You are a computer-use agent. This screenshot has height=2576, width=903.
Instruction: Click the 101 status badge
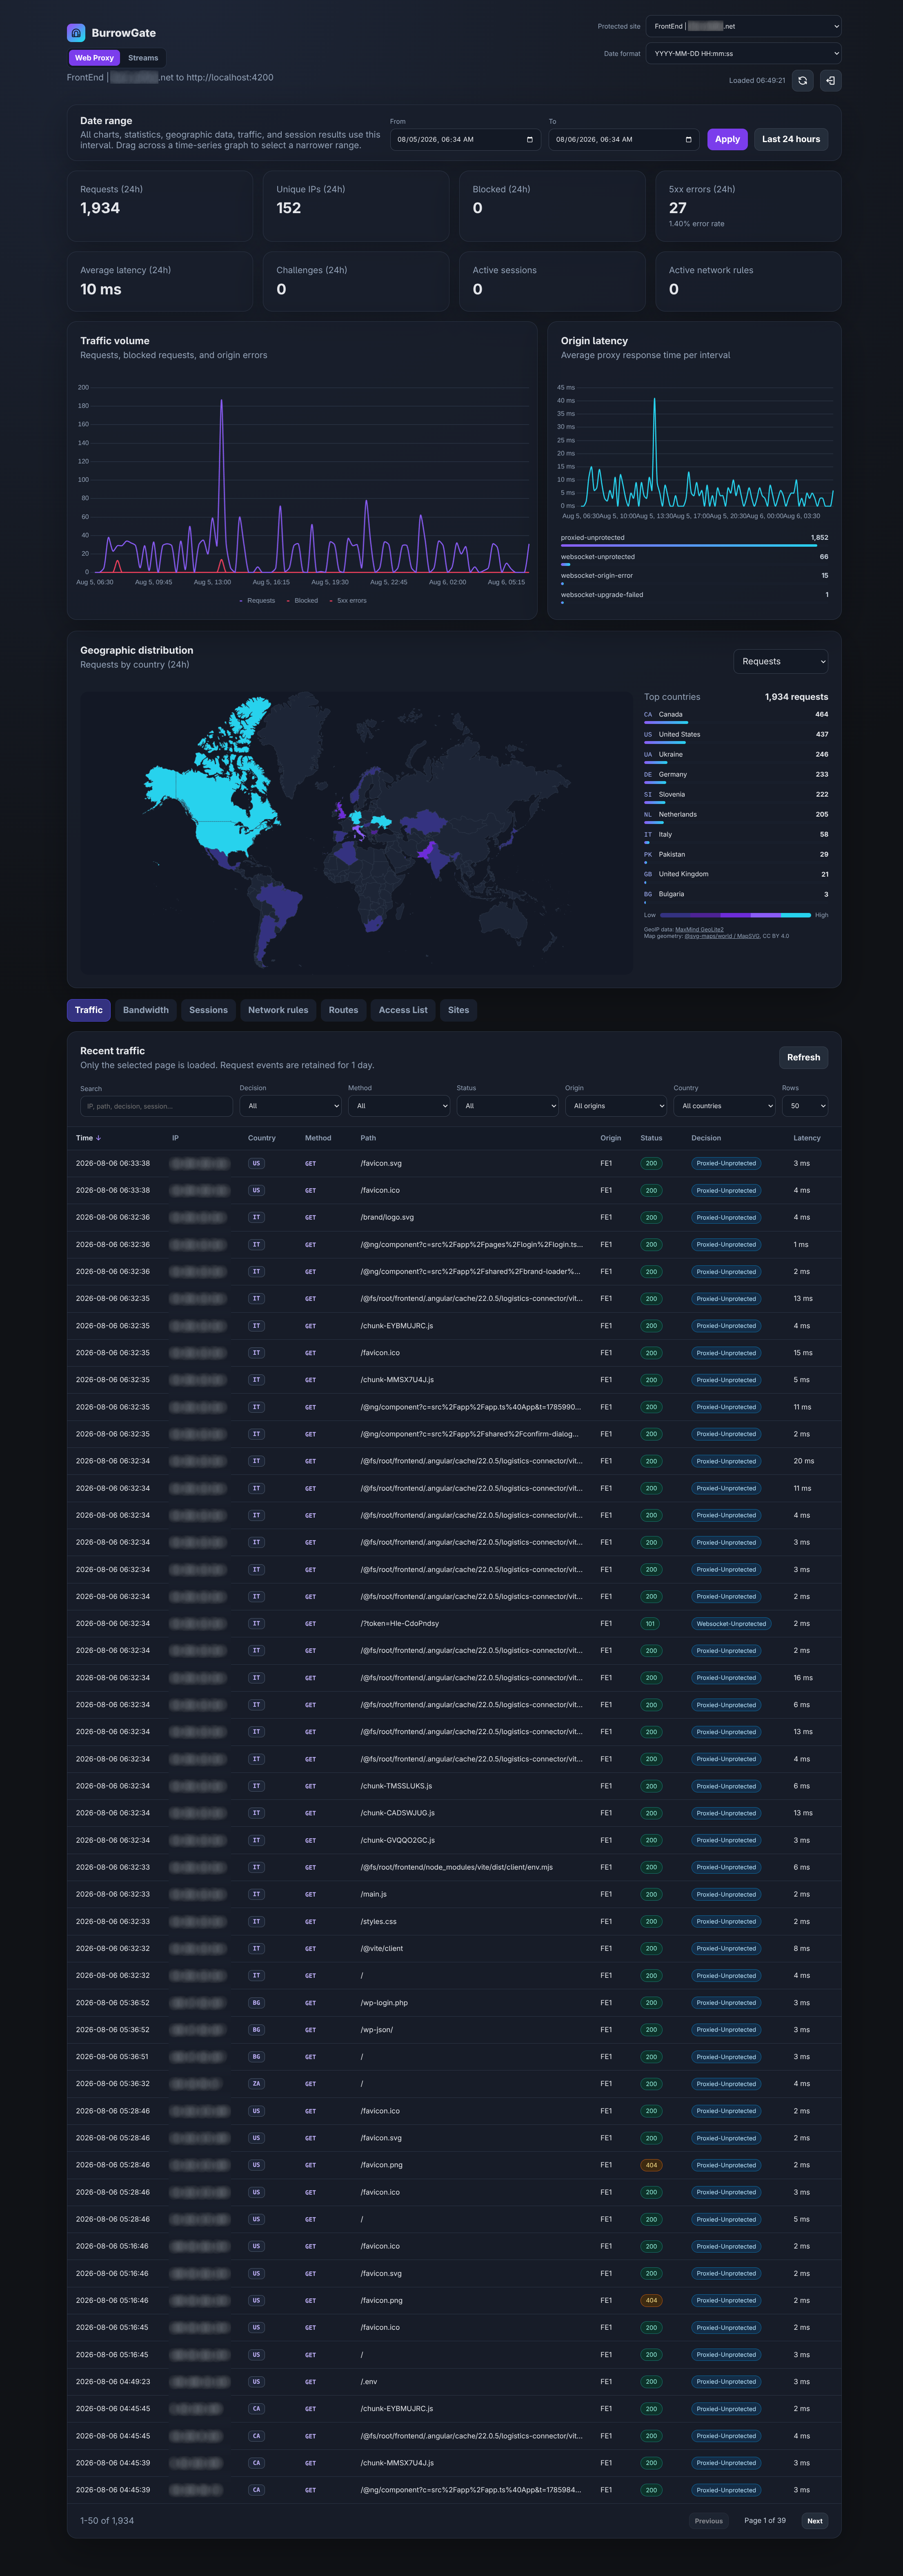click(x=650, y=1624)
